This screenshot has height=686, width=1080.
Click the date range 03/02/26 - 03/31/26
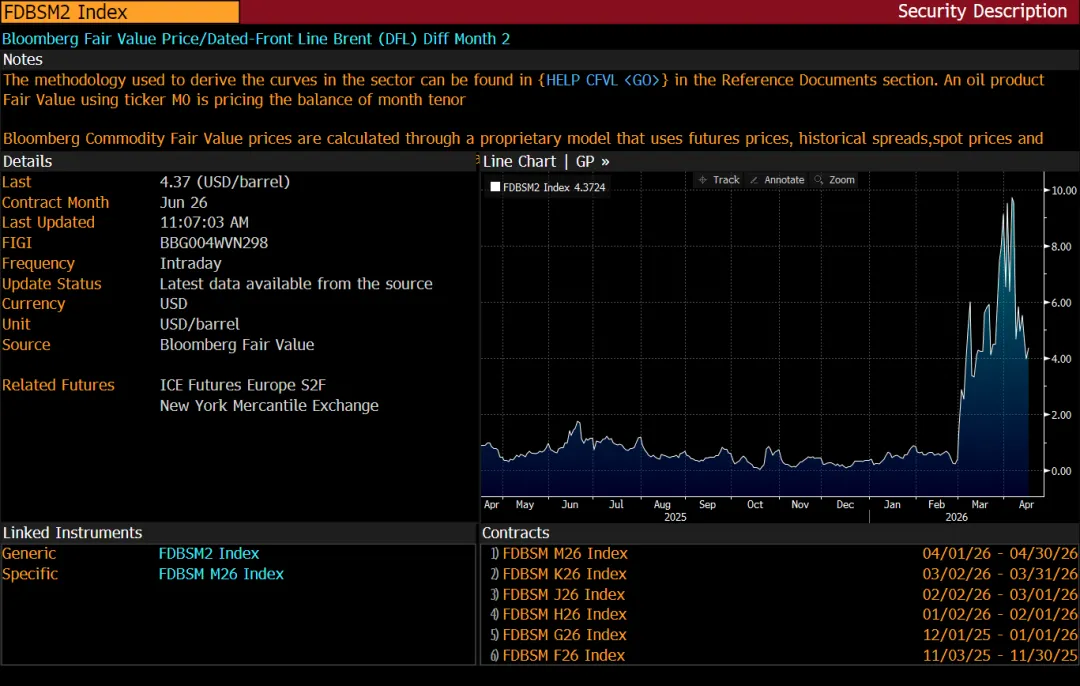coord(1000,574)
